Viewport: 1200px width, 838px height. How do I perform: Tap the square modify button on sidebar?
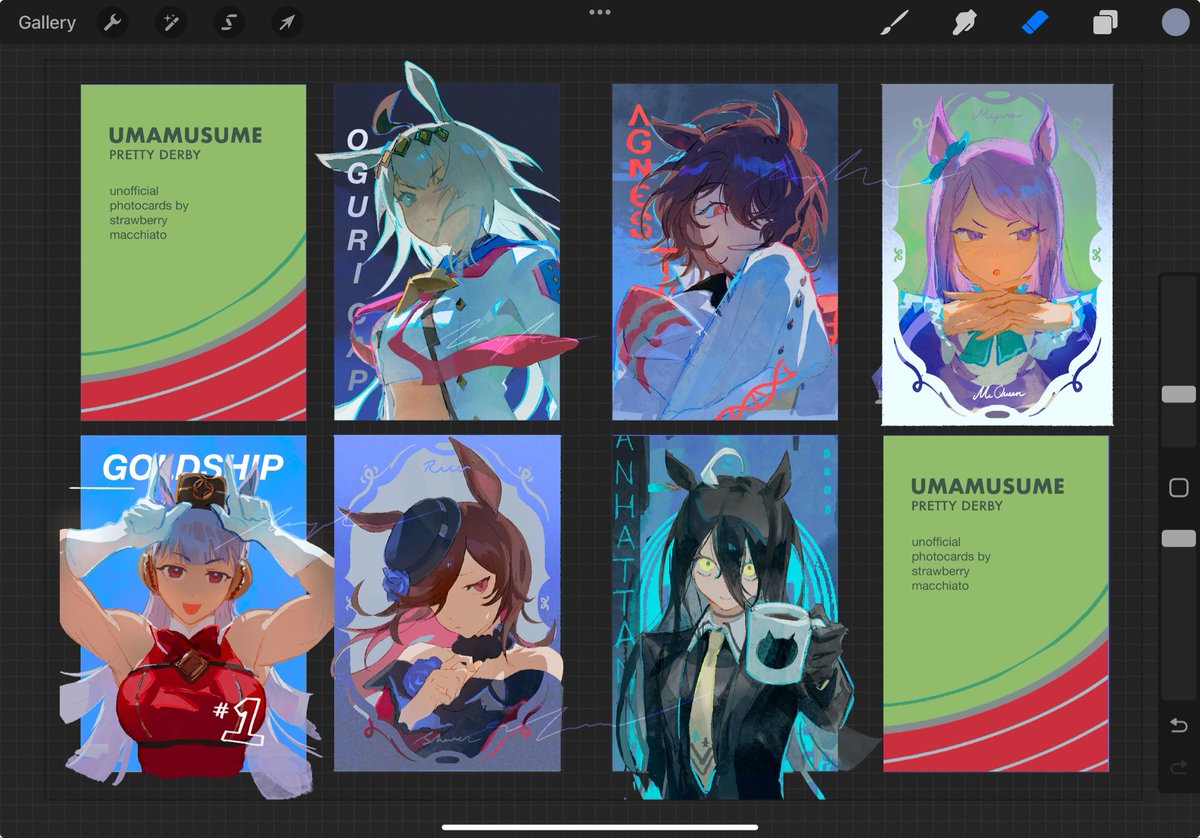[x=1179, y=488]
